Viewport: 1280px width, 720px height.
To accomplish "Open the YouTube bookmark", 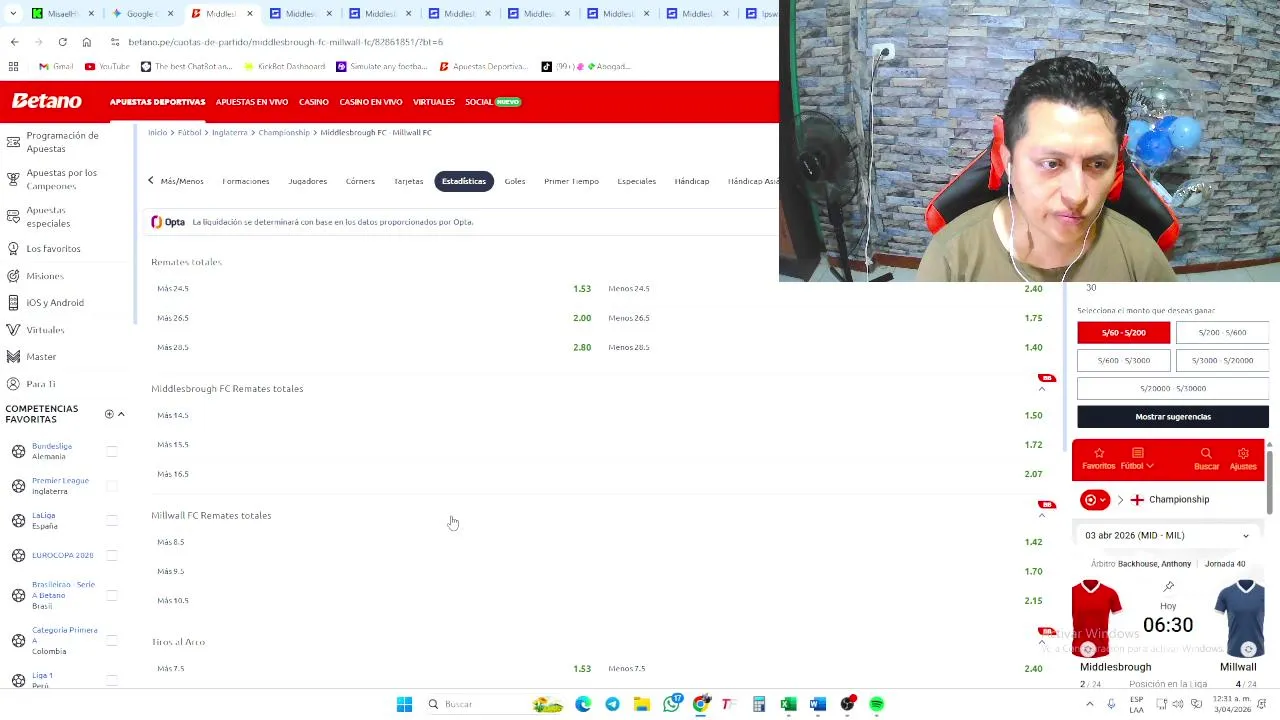I will coord(107,66).
